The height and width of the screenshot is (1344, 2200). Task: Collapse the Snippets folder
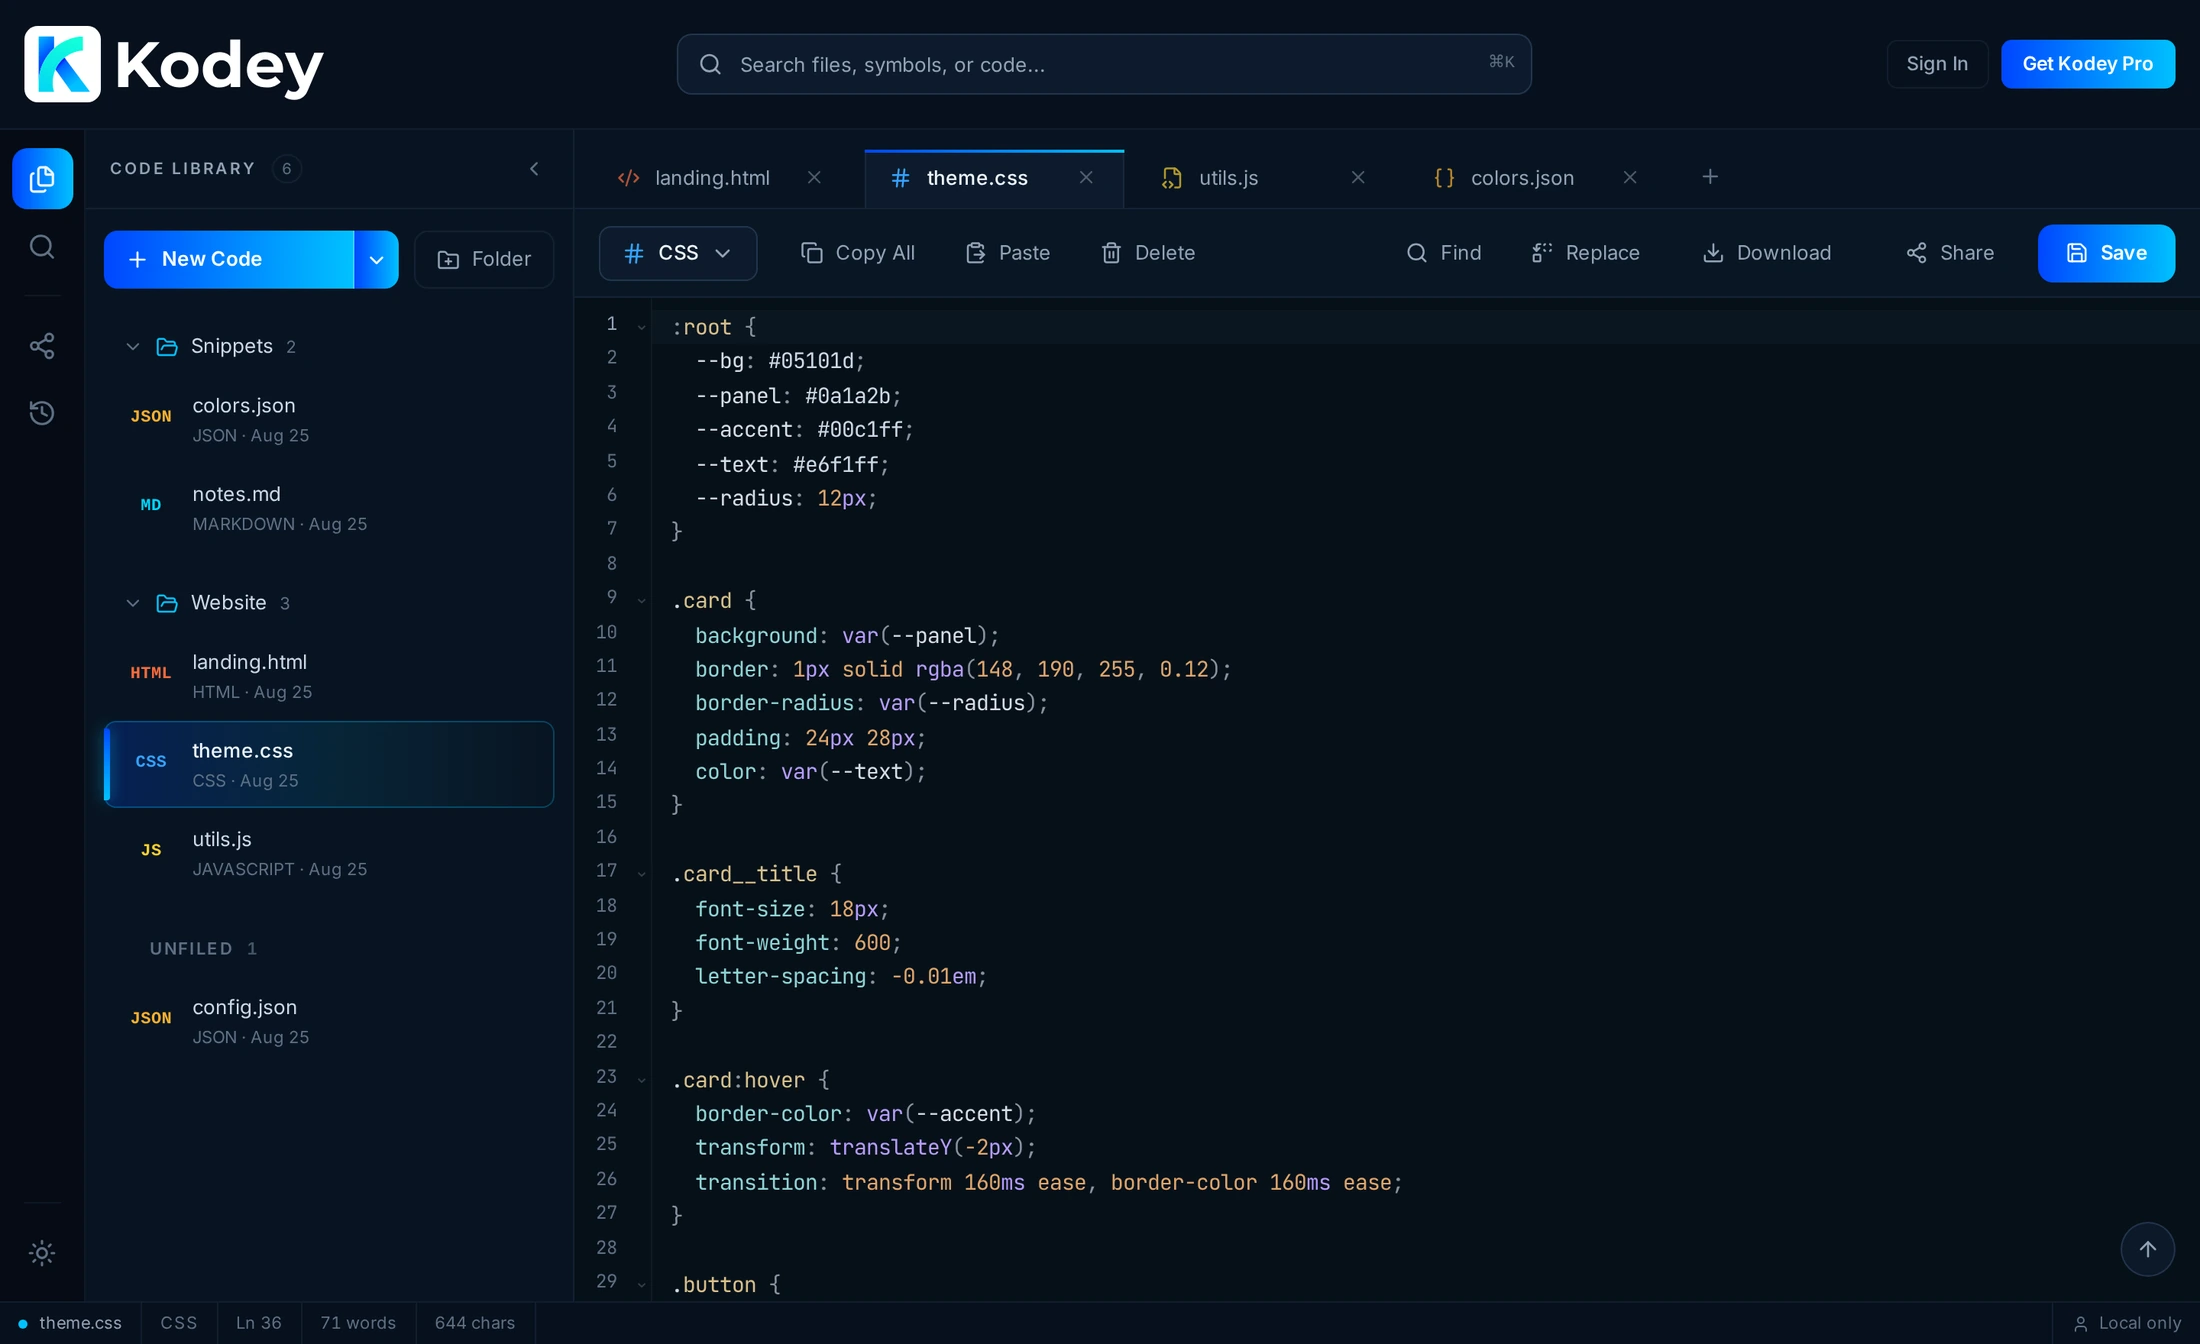pos(132,346)
